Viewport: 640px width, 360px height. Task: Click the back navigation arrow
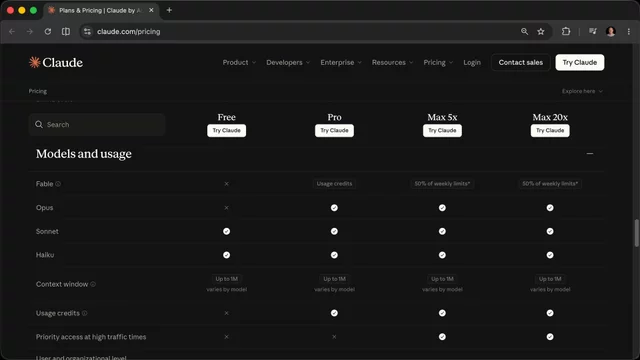pyautogui.click(x=12, y=31)
